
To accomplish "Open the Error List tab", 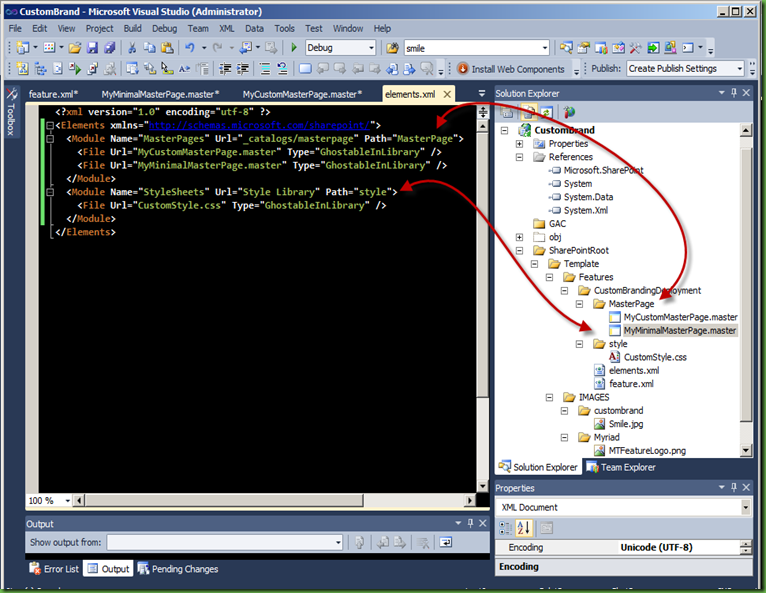I will click(x=54, y=569).
